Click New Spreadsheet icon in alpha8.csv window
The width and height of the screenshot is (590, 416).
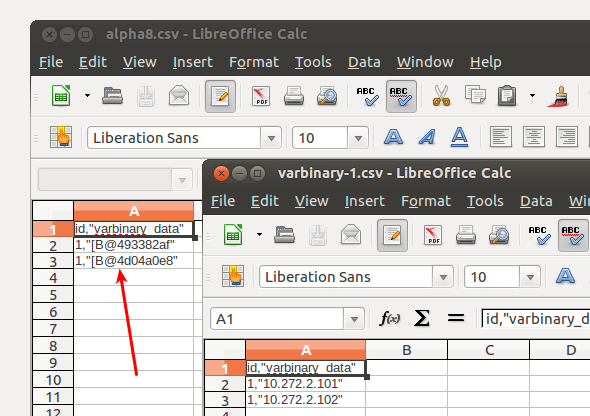61,96
